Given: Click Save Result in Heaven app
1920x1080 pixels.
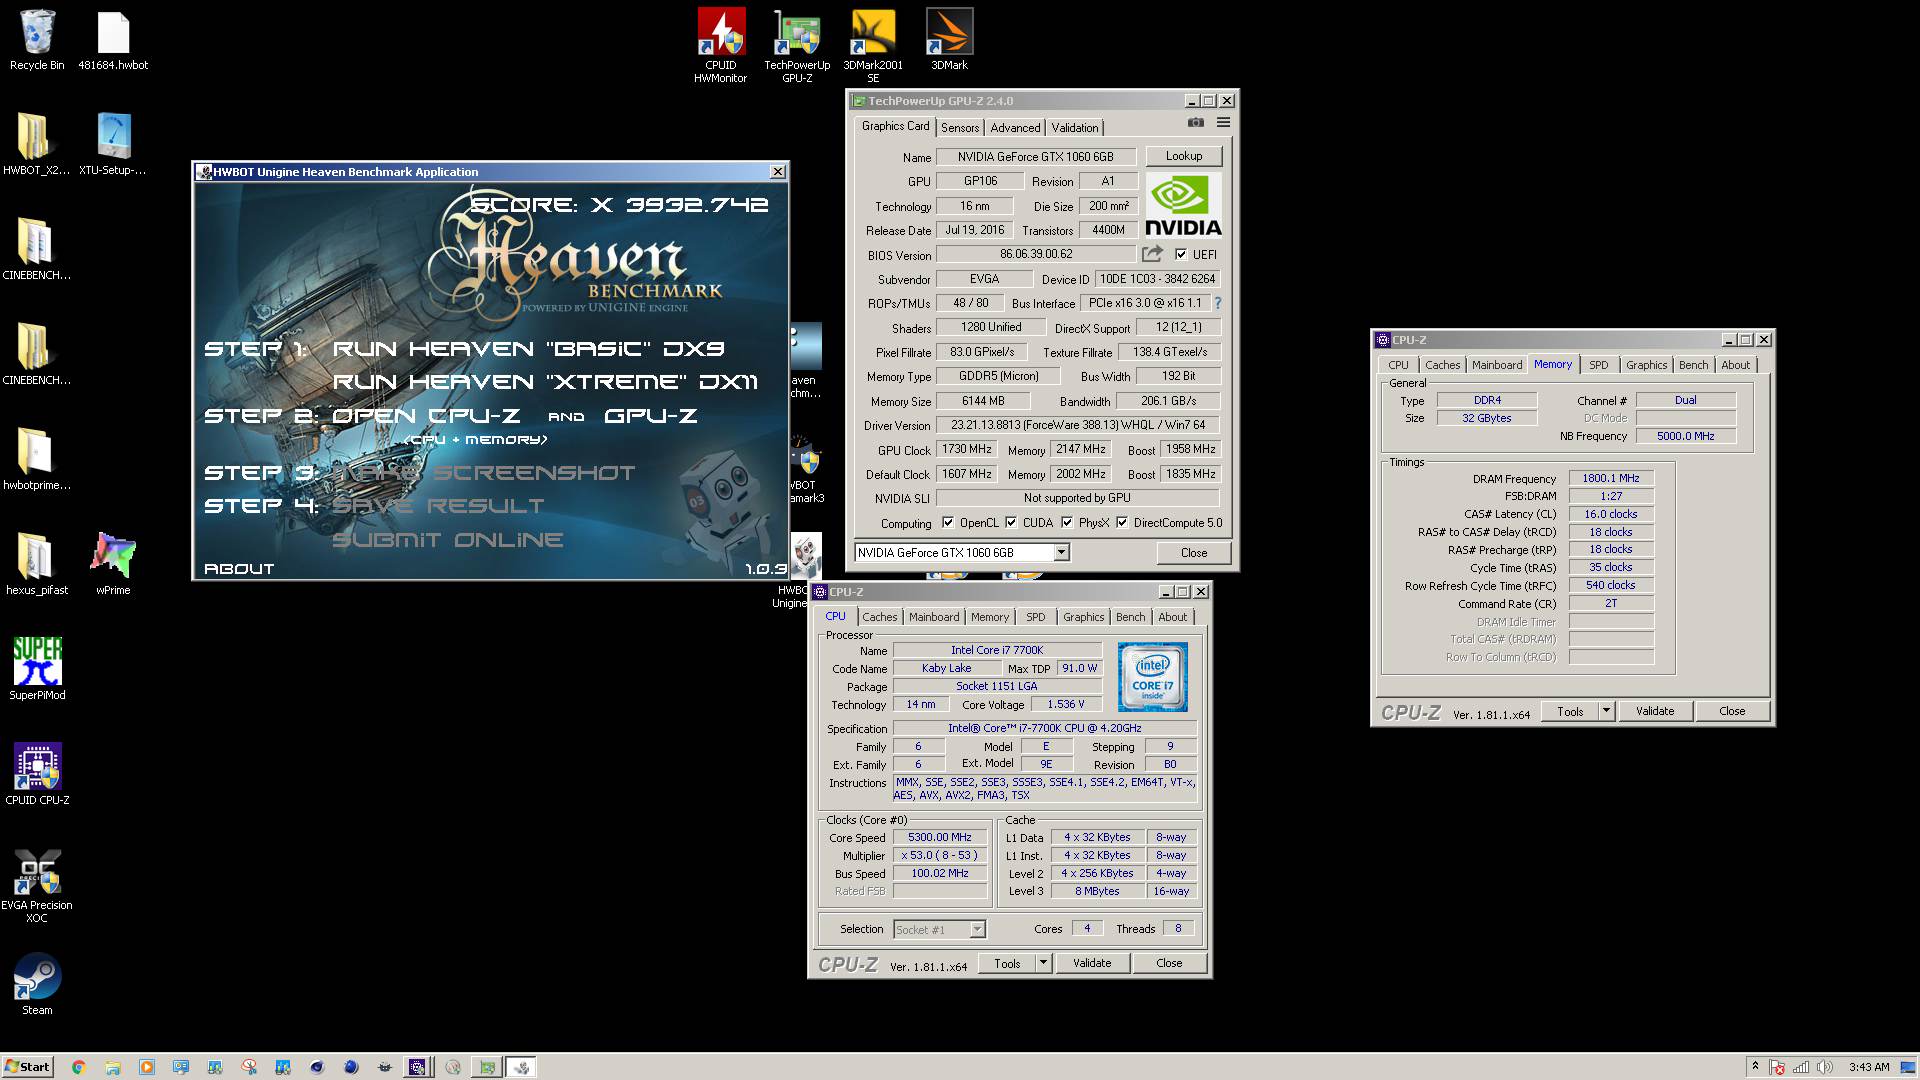Looking at the screenshot, I should click(x=438, y=506).
